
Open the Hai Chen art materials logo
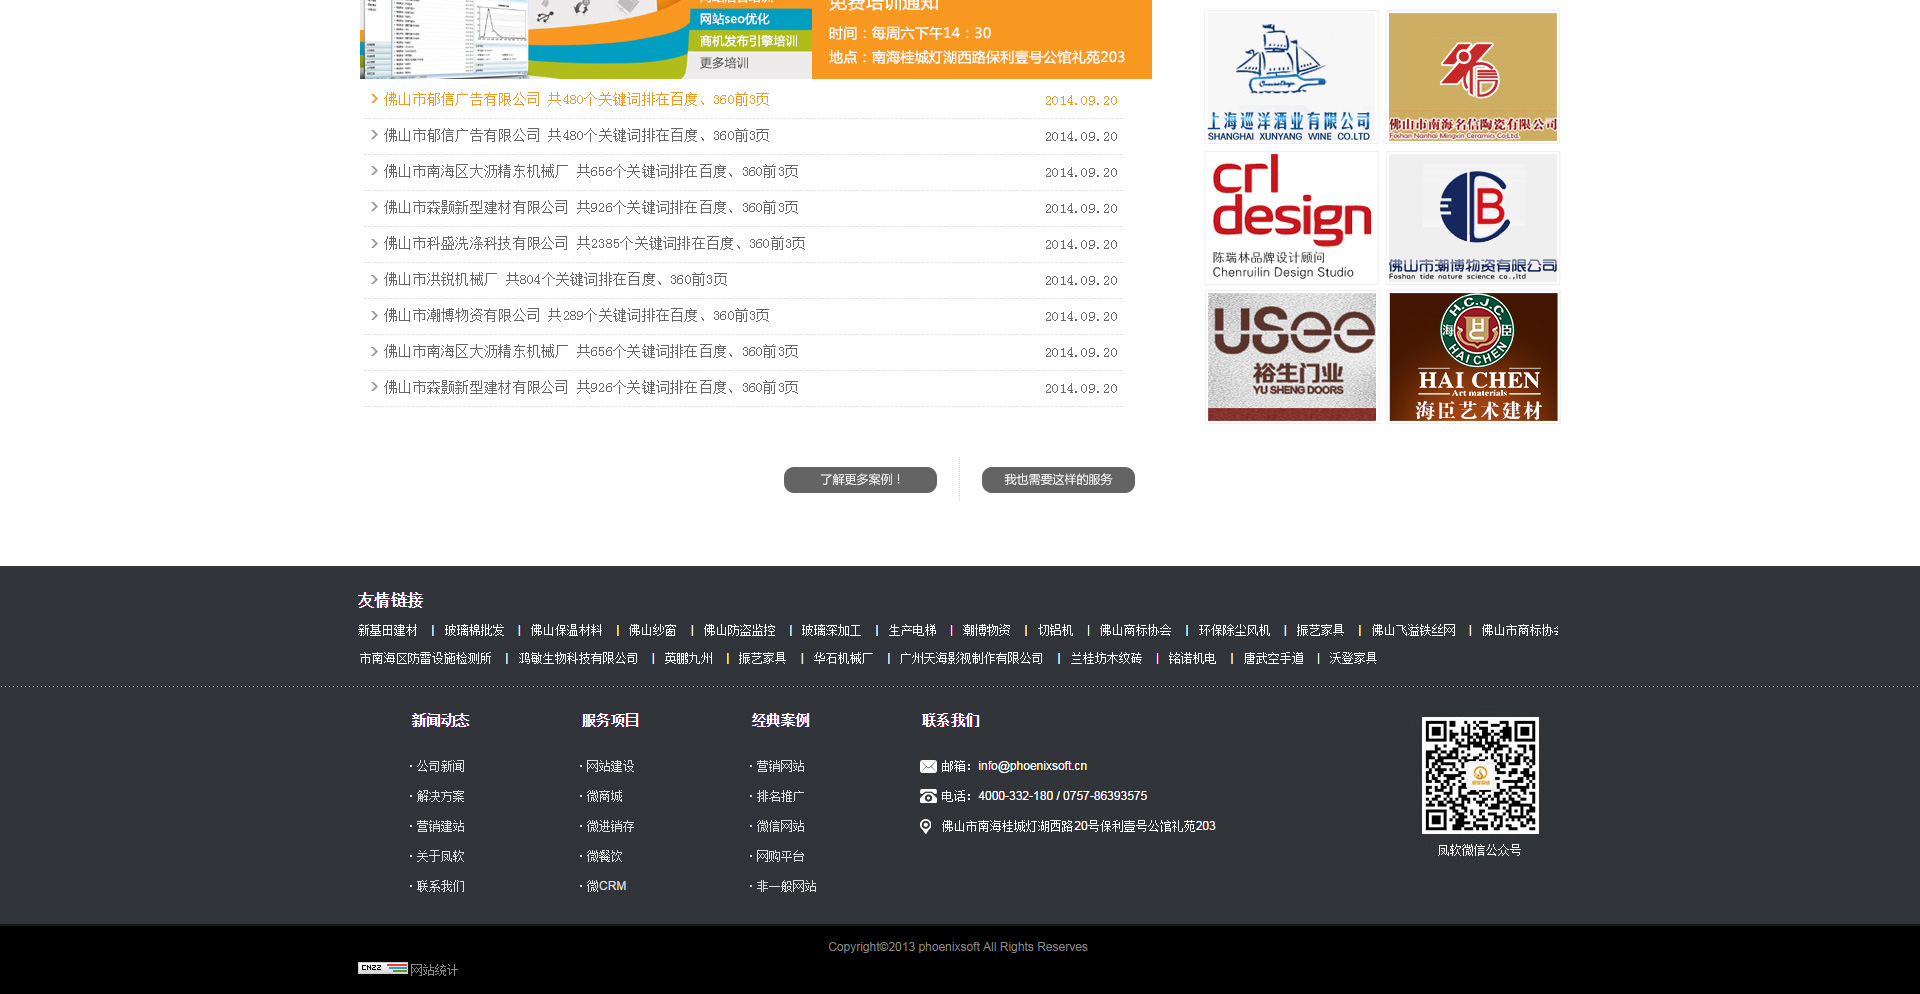coord(1472,357)
